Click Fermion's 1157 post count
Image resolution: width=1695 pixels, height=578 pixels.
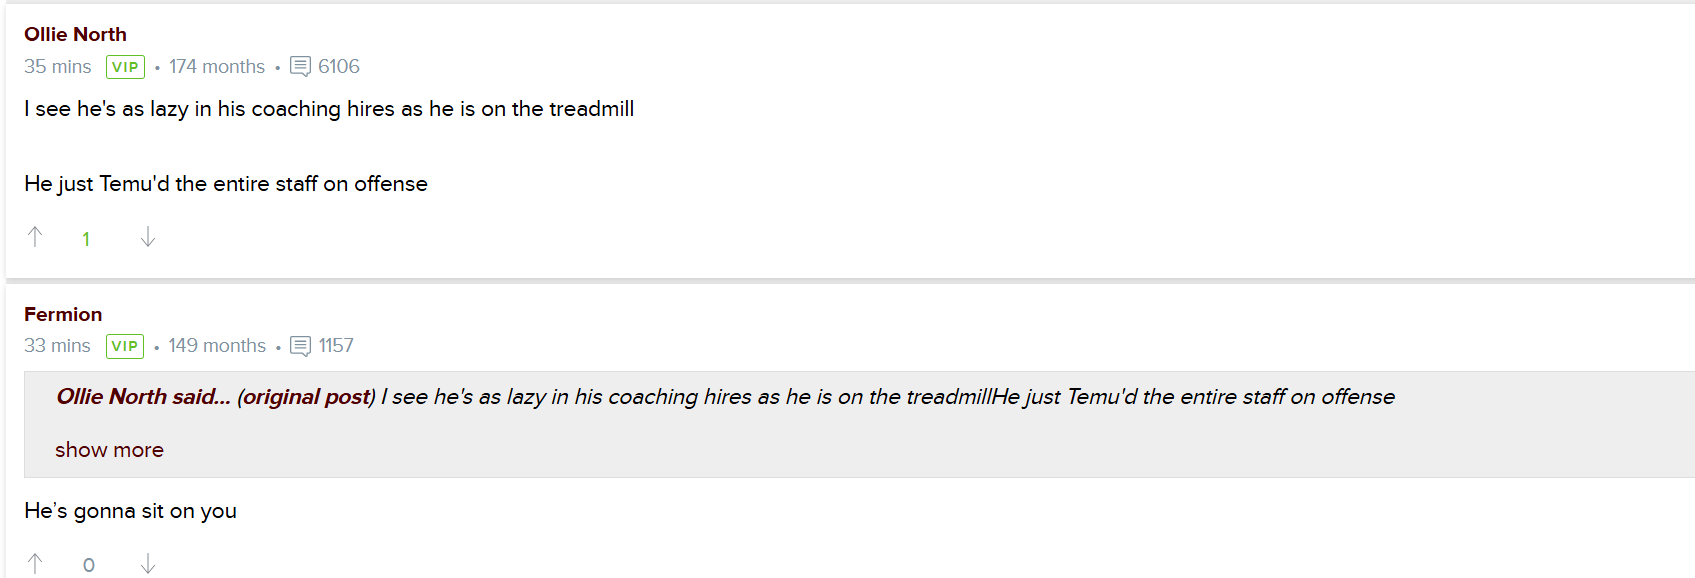(336, 346)
